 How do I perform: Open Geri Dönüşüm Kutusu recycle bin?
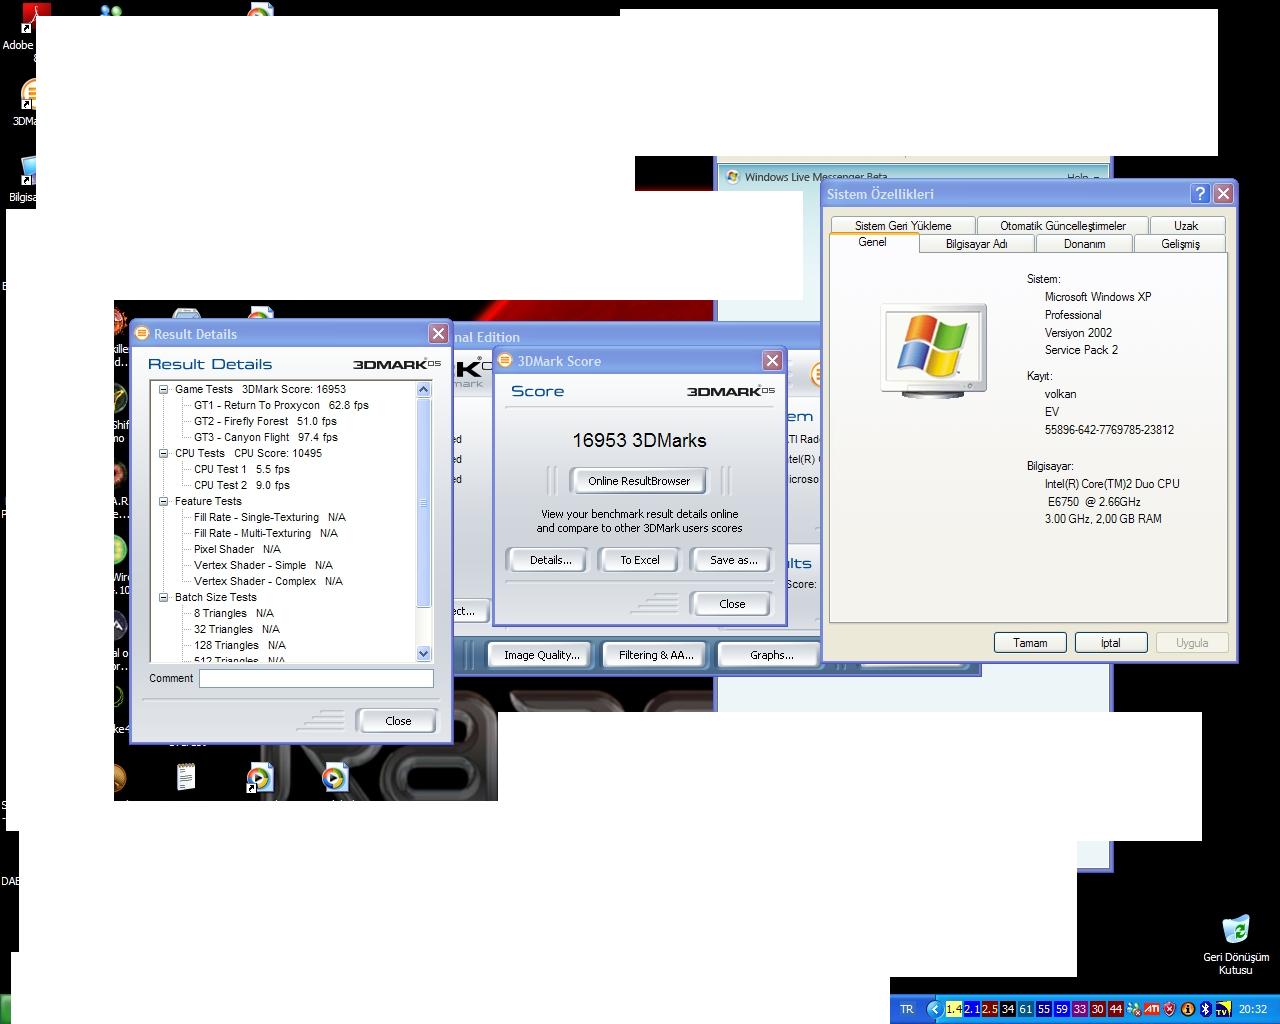click(1236, 944)
